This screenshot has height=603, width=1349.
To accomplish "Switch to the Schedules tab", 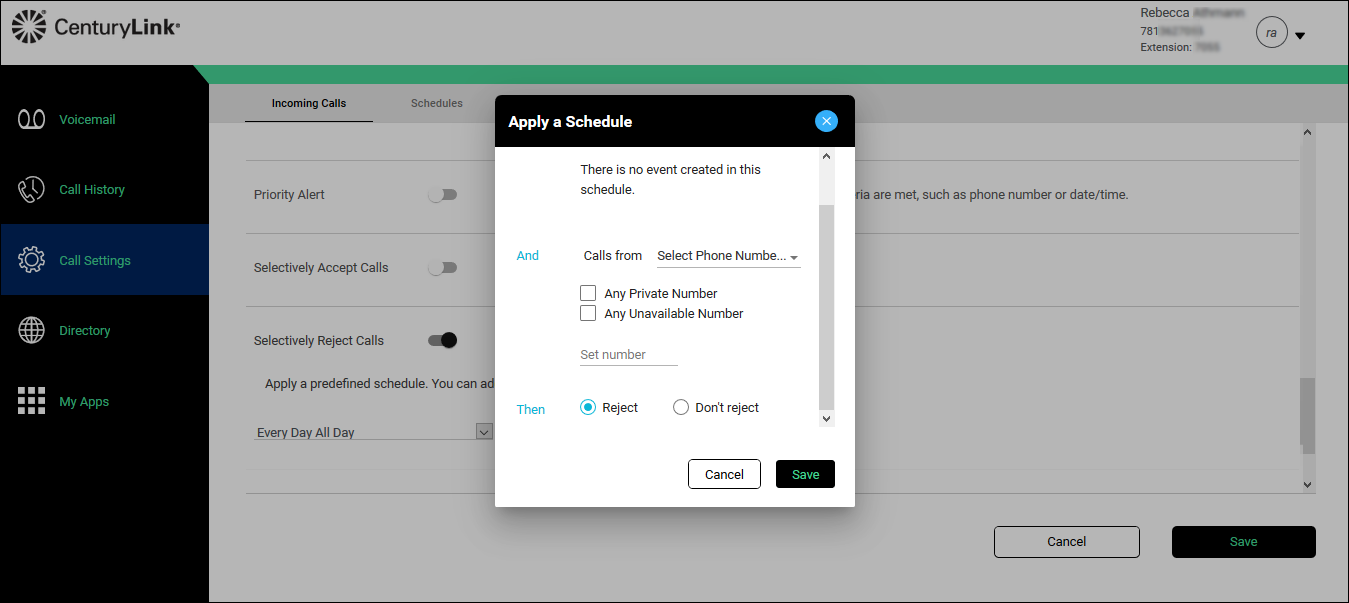I will 436,103.
